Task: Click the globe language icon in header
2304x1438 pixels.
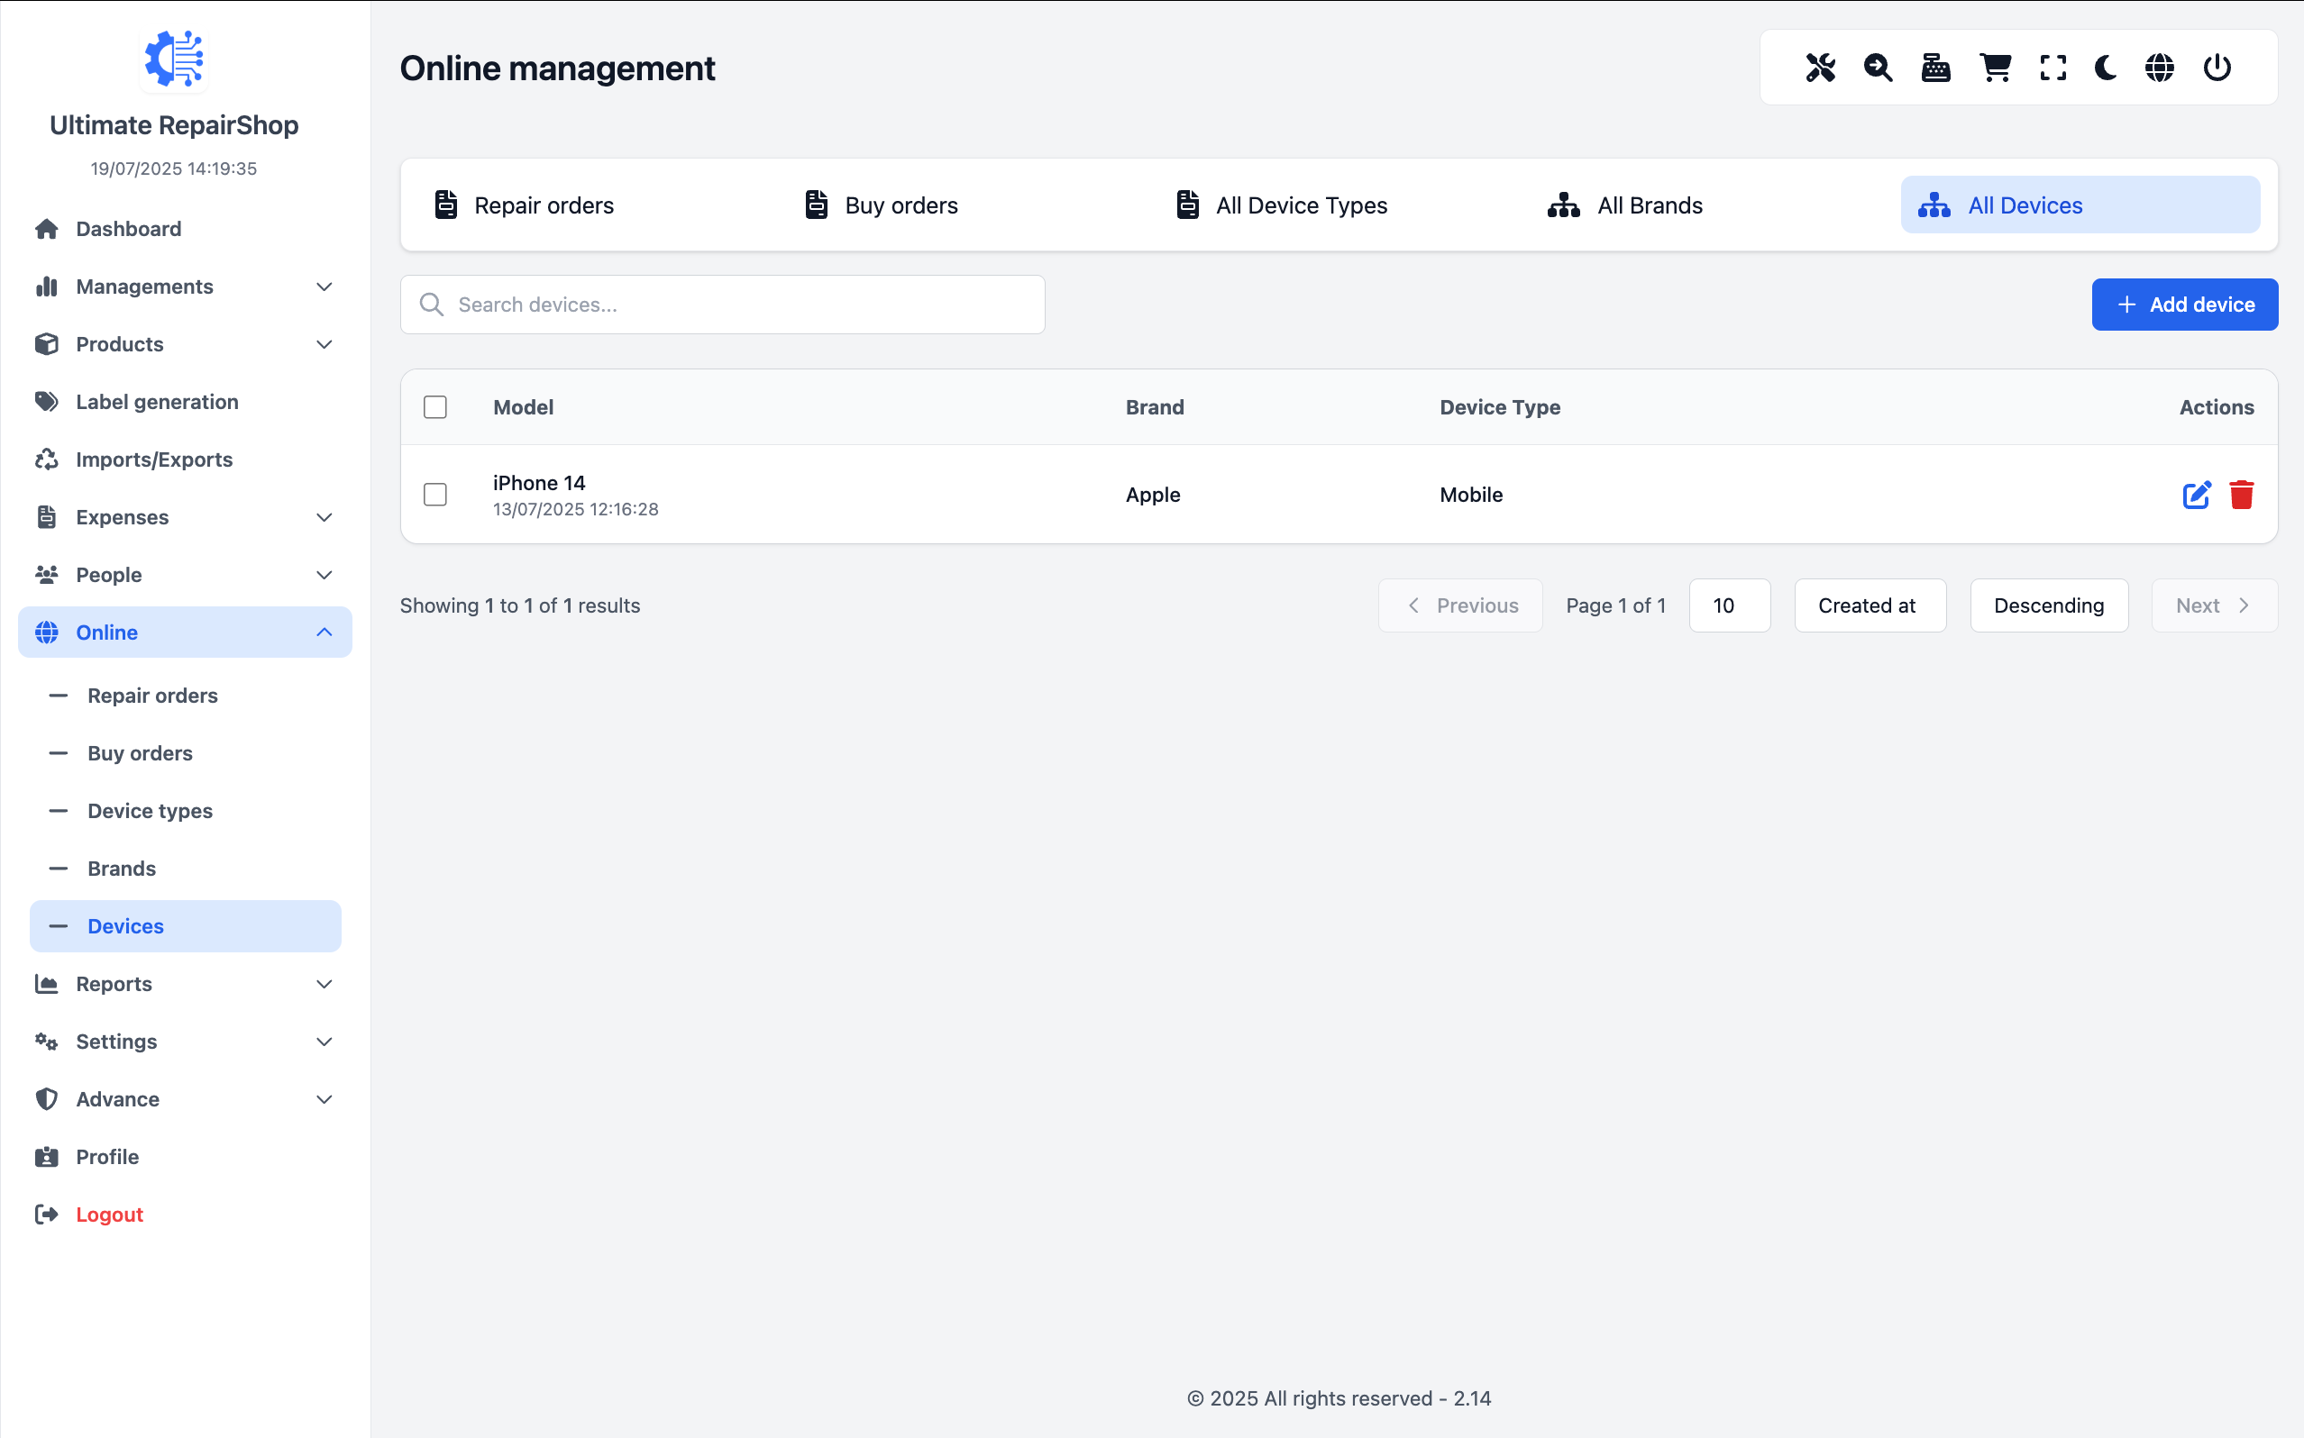Action: 2160,68
